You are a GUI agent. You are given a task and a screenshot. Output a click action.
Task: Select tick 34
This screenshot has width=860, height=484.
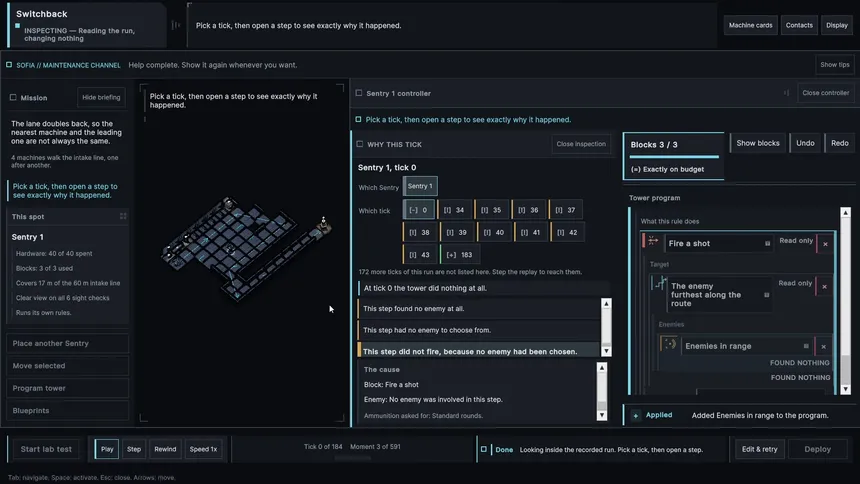454,210
